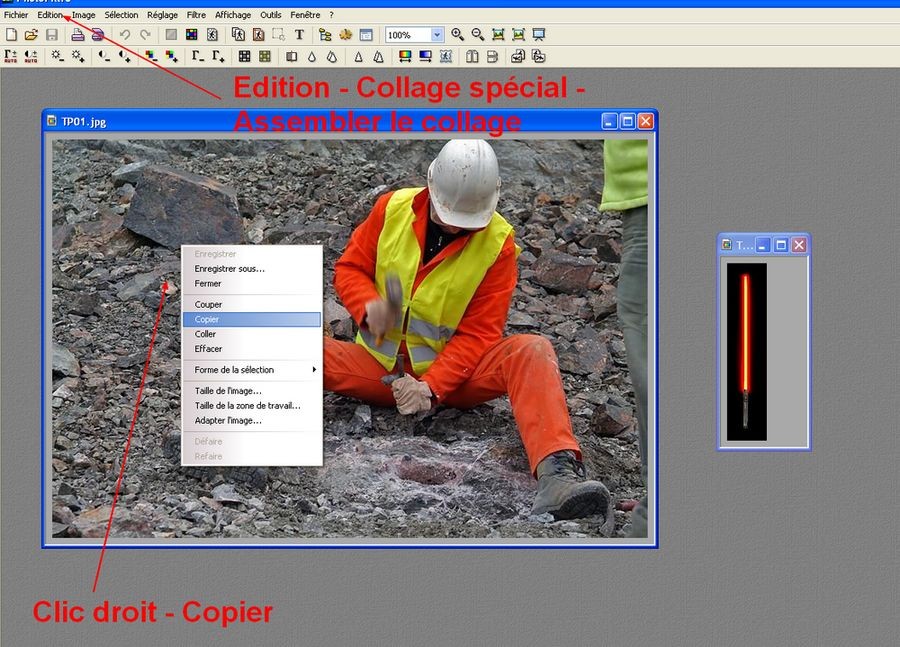Open the 100% zoom level dropdown

coord(437,35)
